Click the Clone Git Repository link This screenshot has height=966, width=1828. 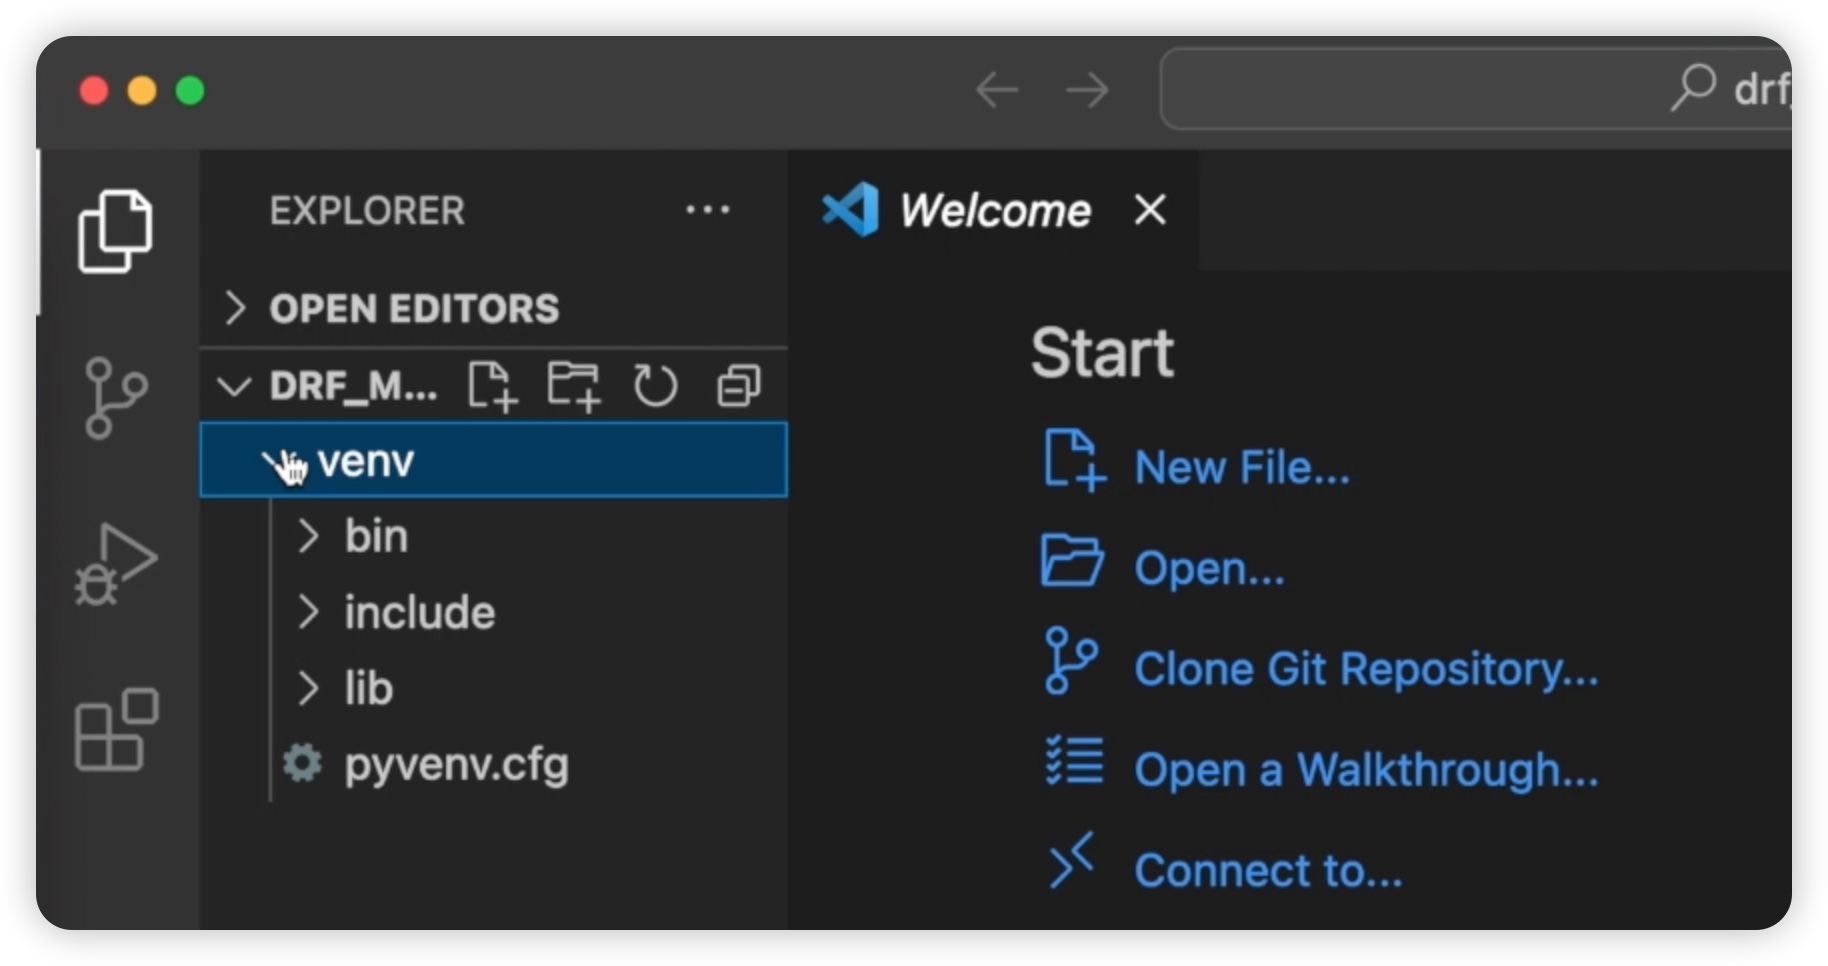(1365, 669)
